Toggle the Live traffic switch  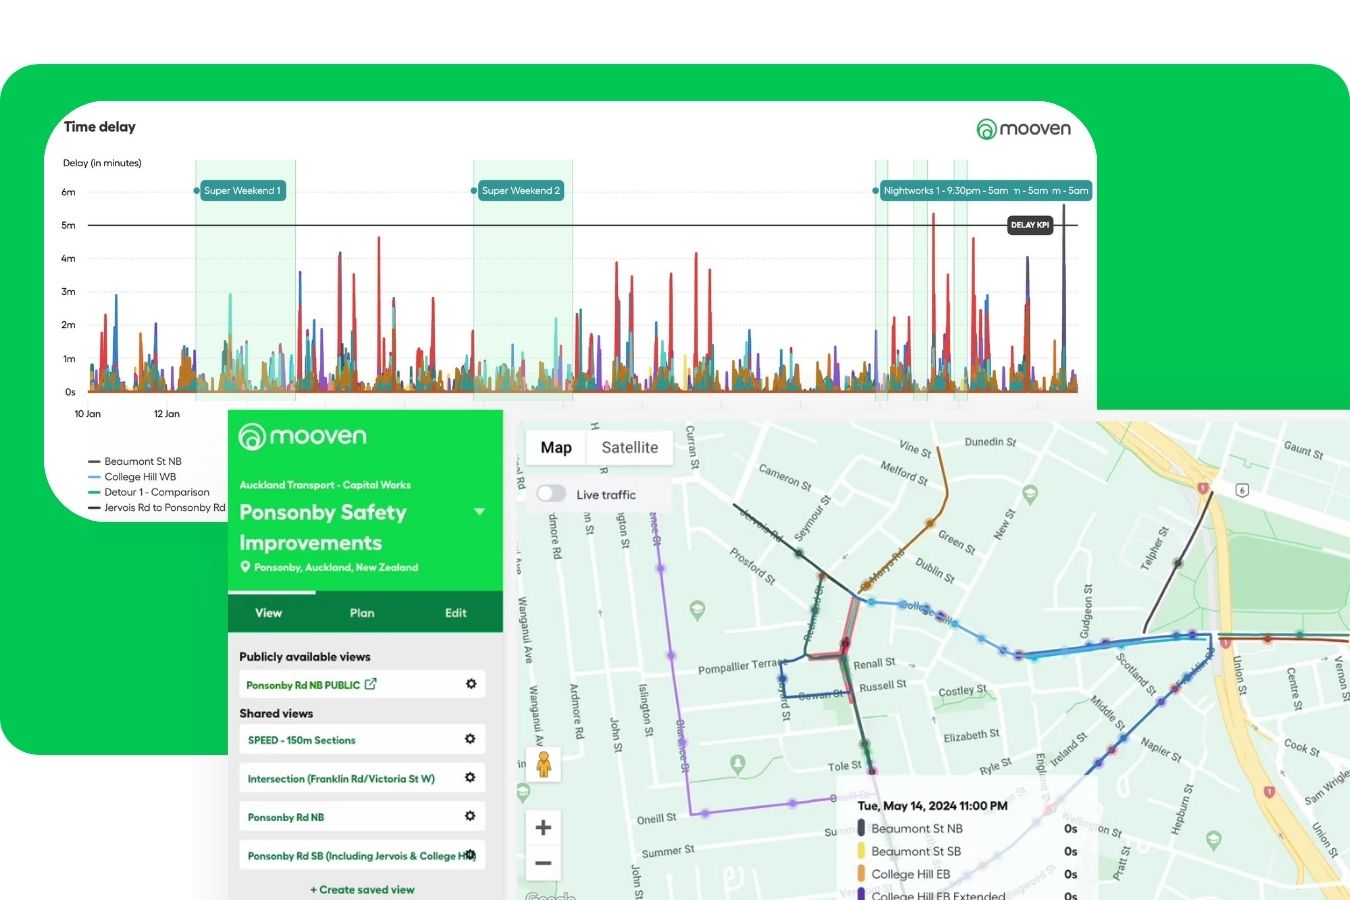point(551,494)
